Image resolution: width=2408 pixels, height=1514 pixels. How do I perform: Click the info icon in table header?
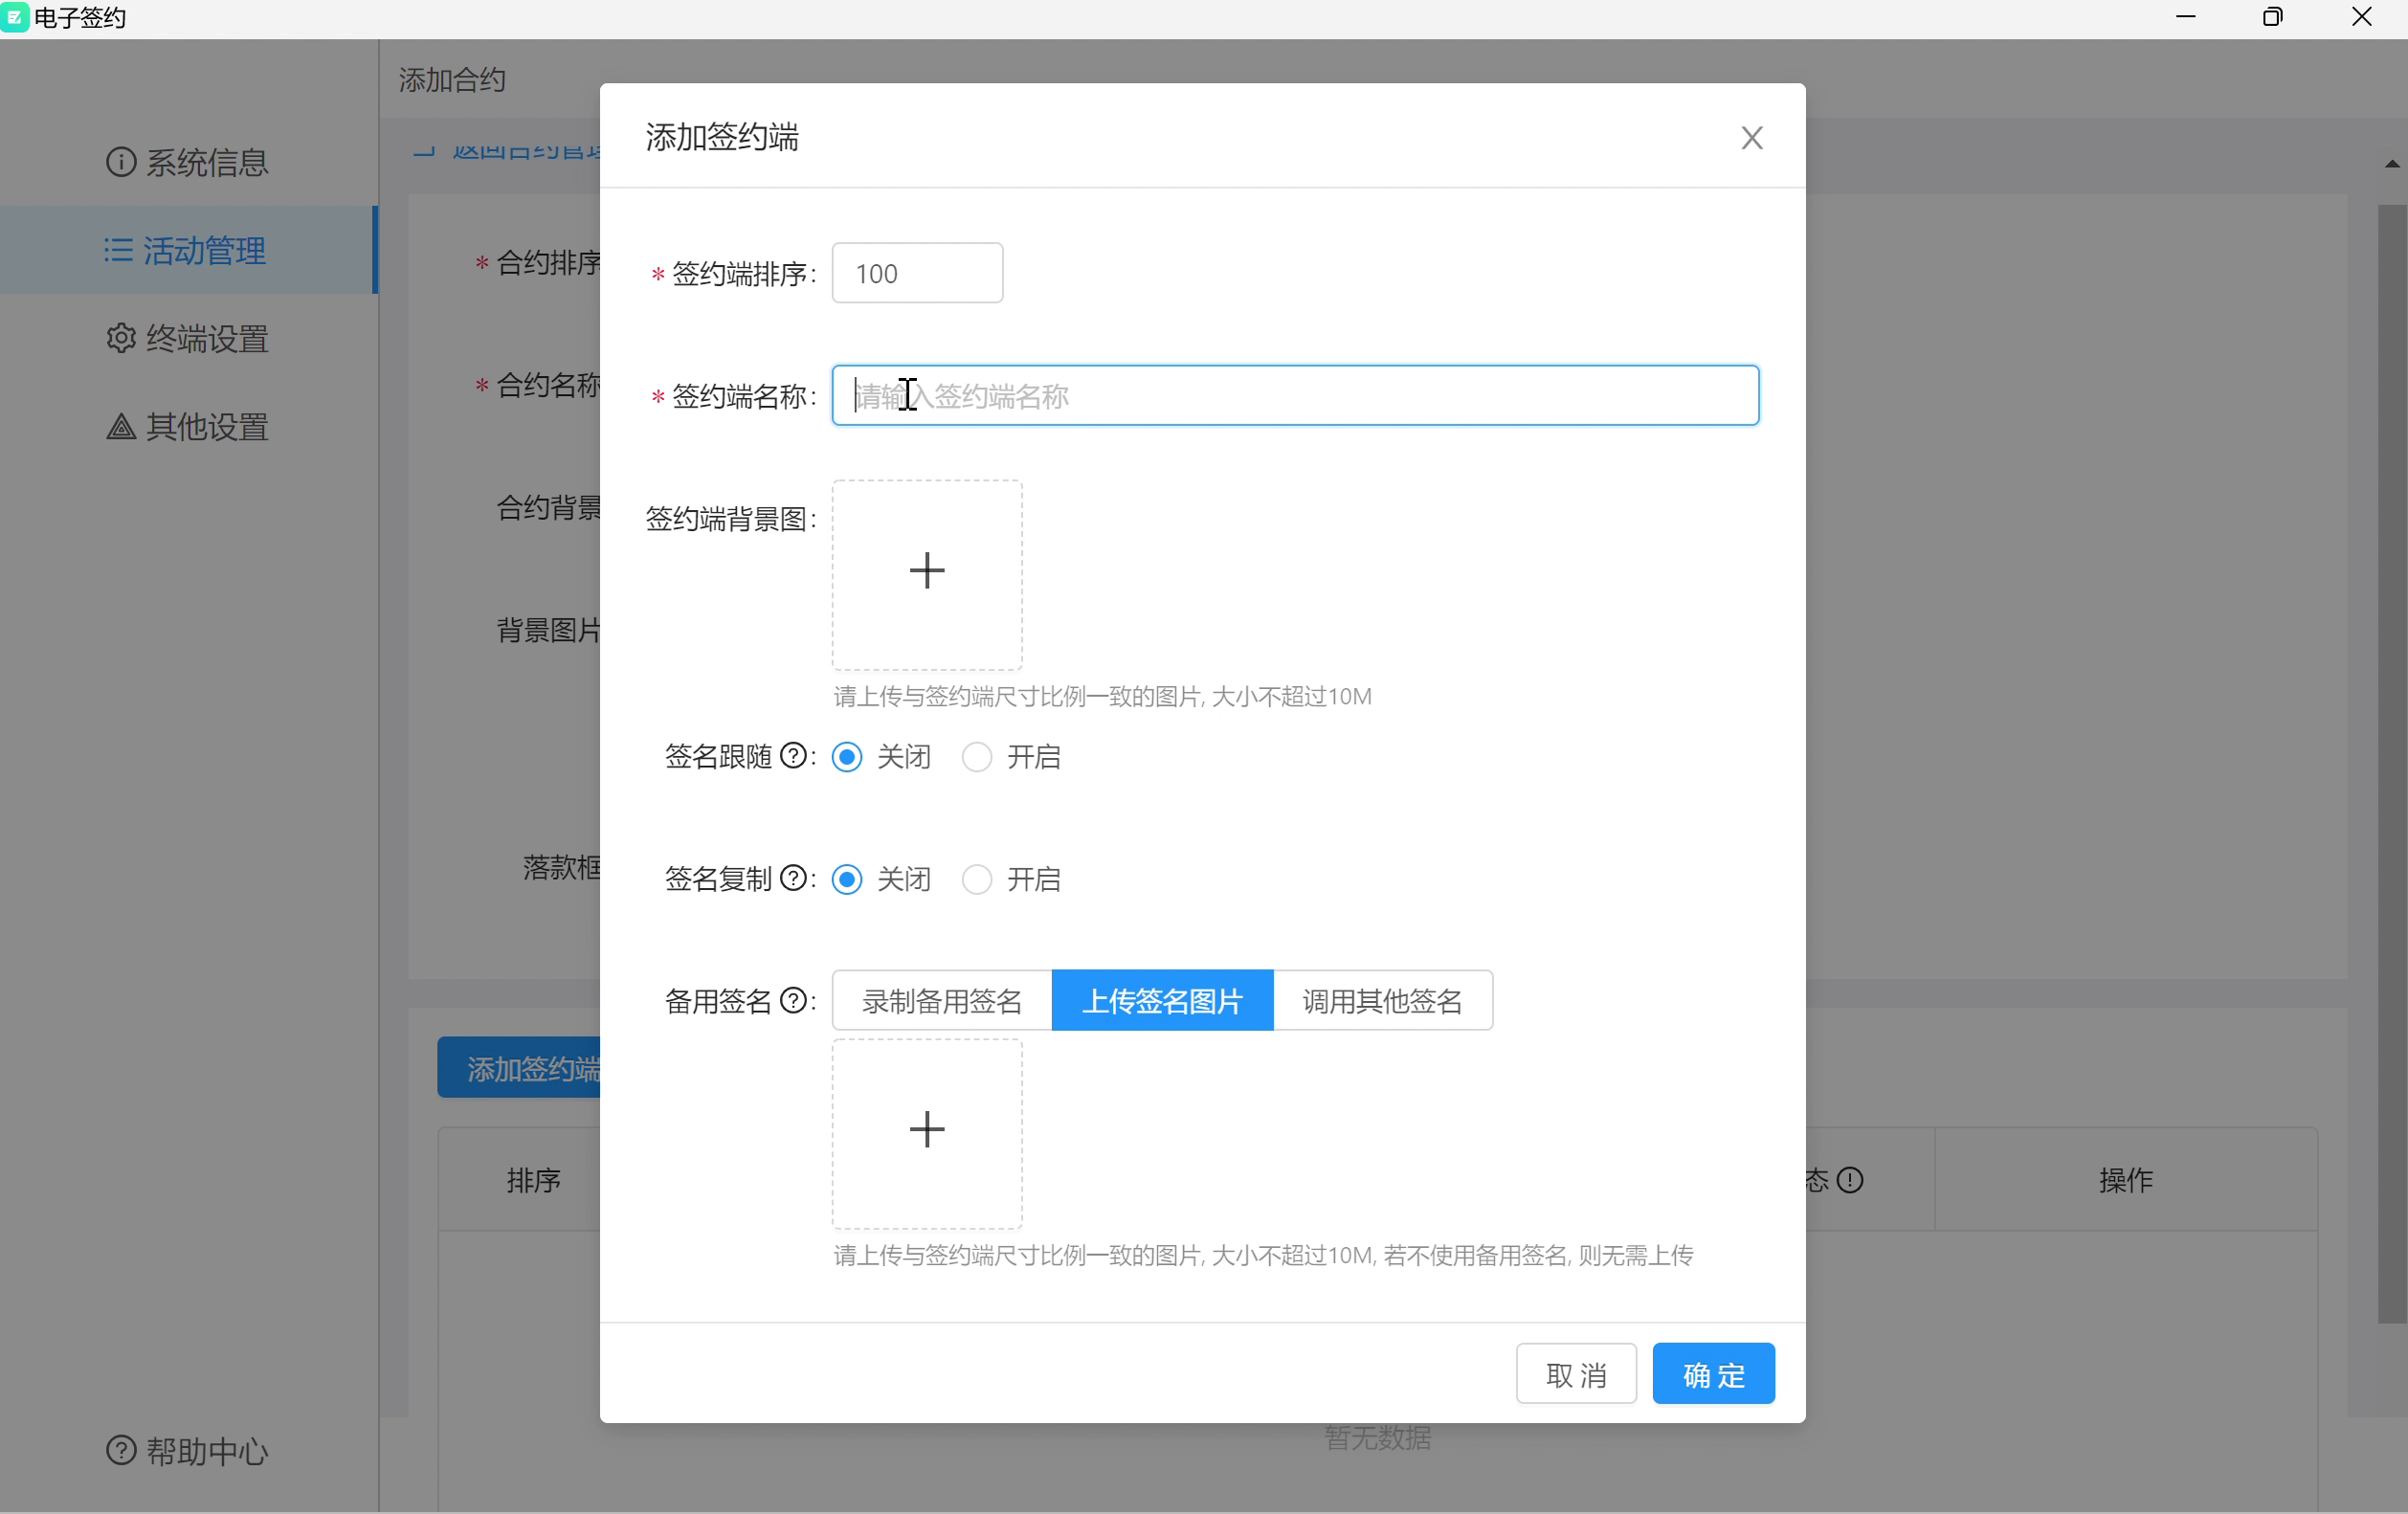click(x=1850, y=1180)
